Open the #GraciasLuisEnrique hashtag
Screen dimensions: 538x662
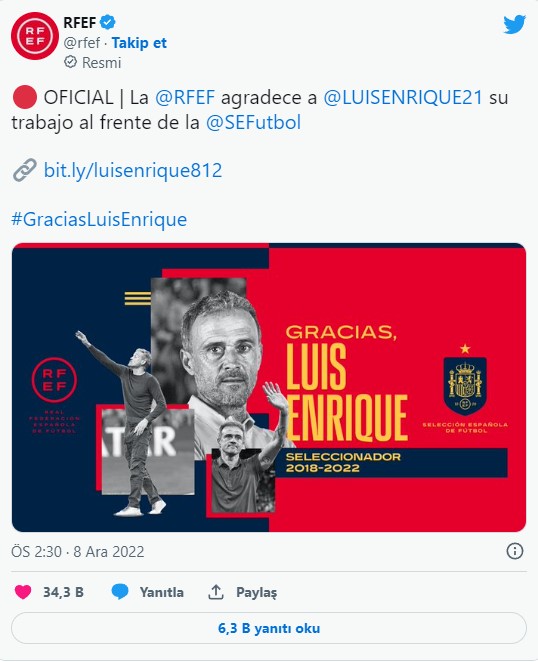coord(99,220)
